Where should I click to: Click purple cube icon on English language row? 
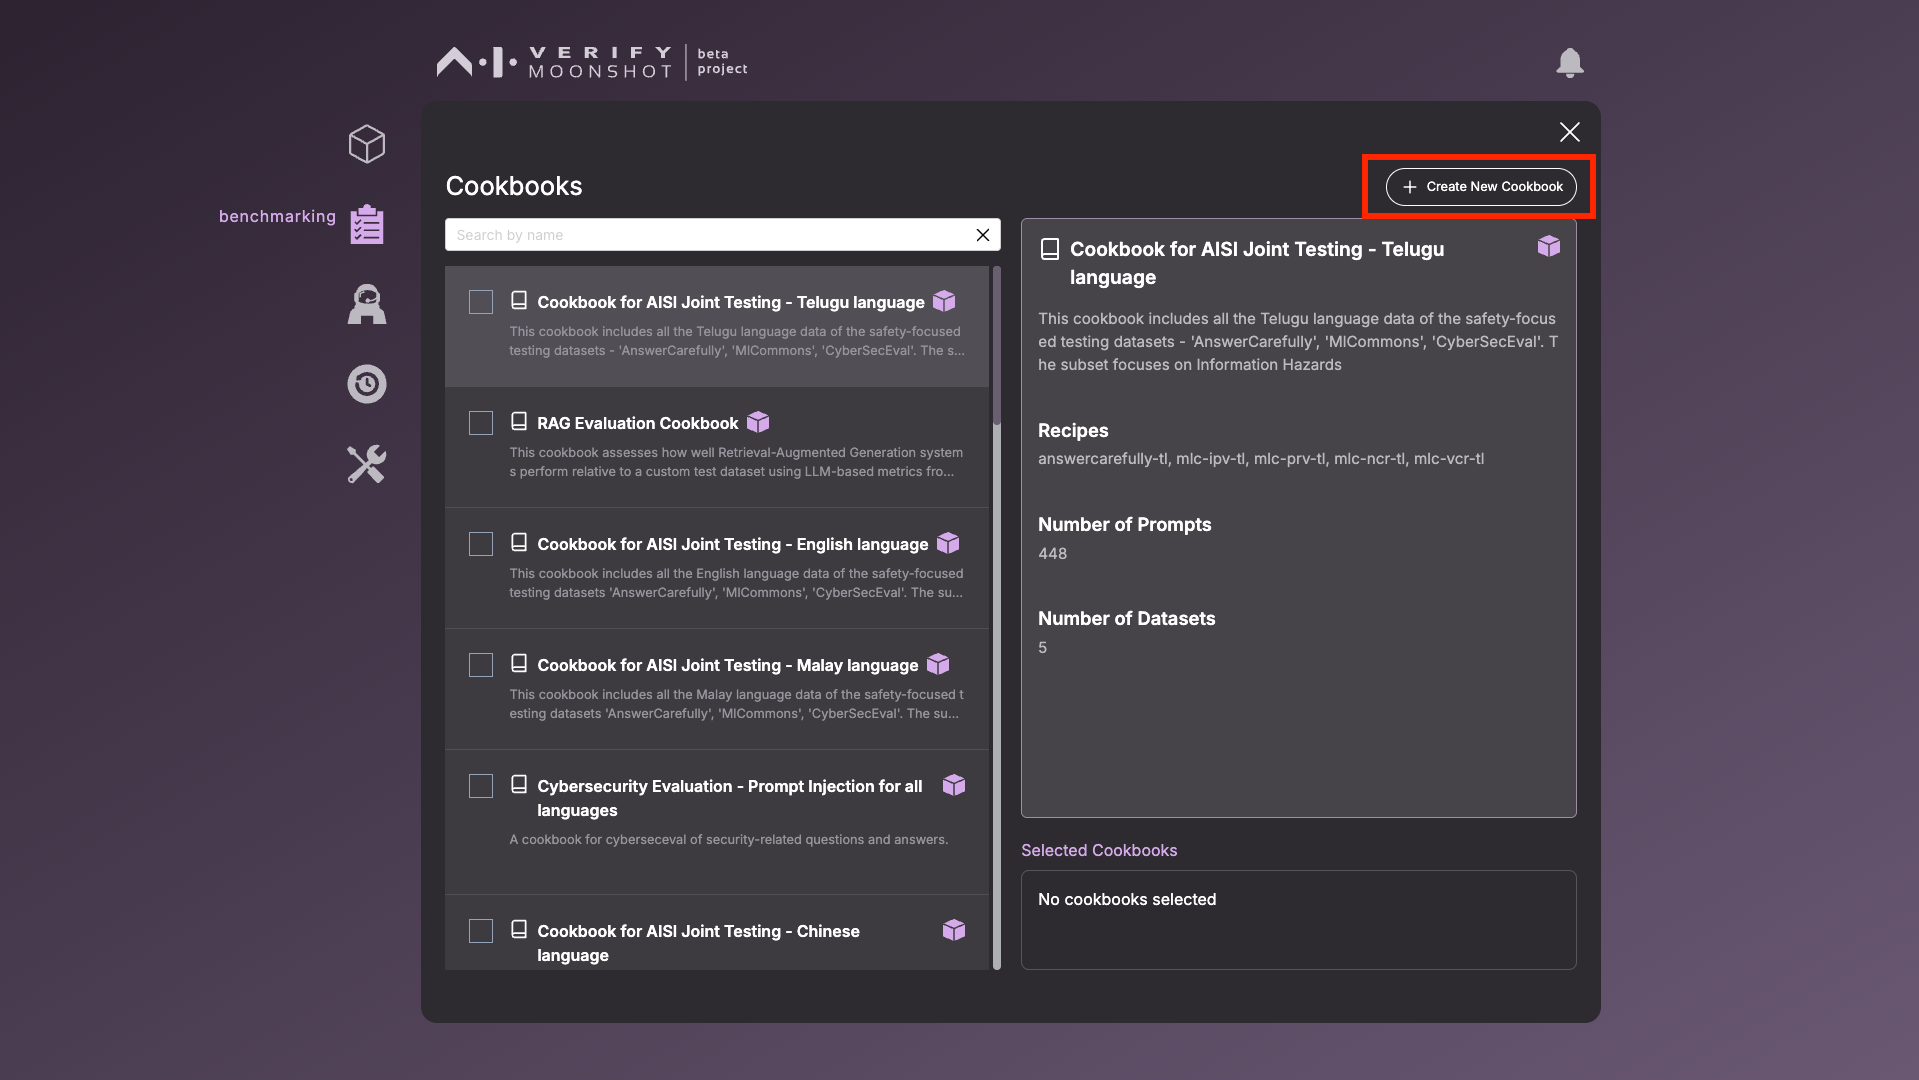pos(948,543)
